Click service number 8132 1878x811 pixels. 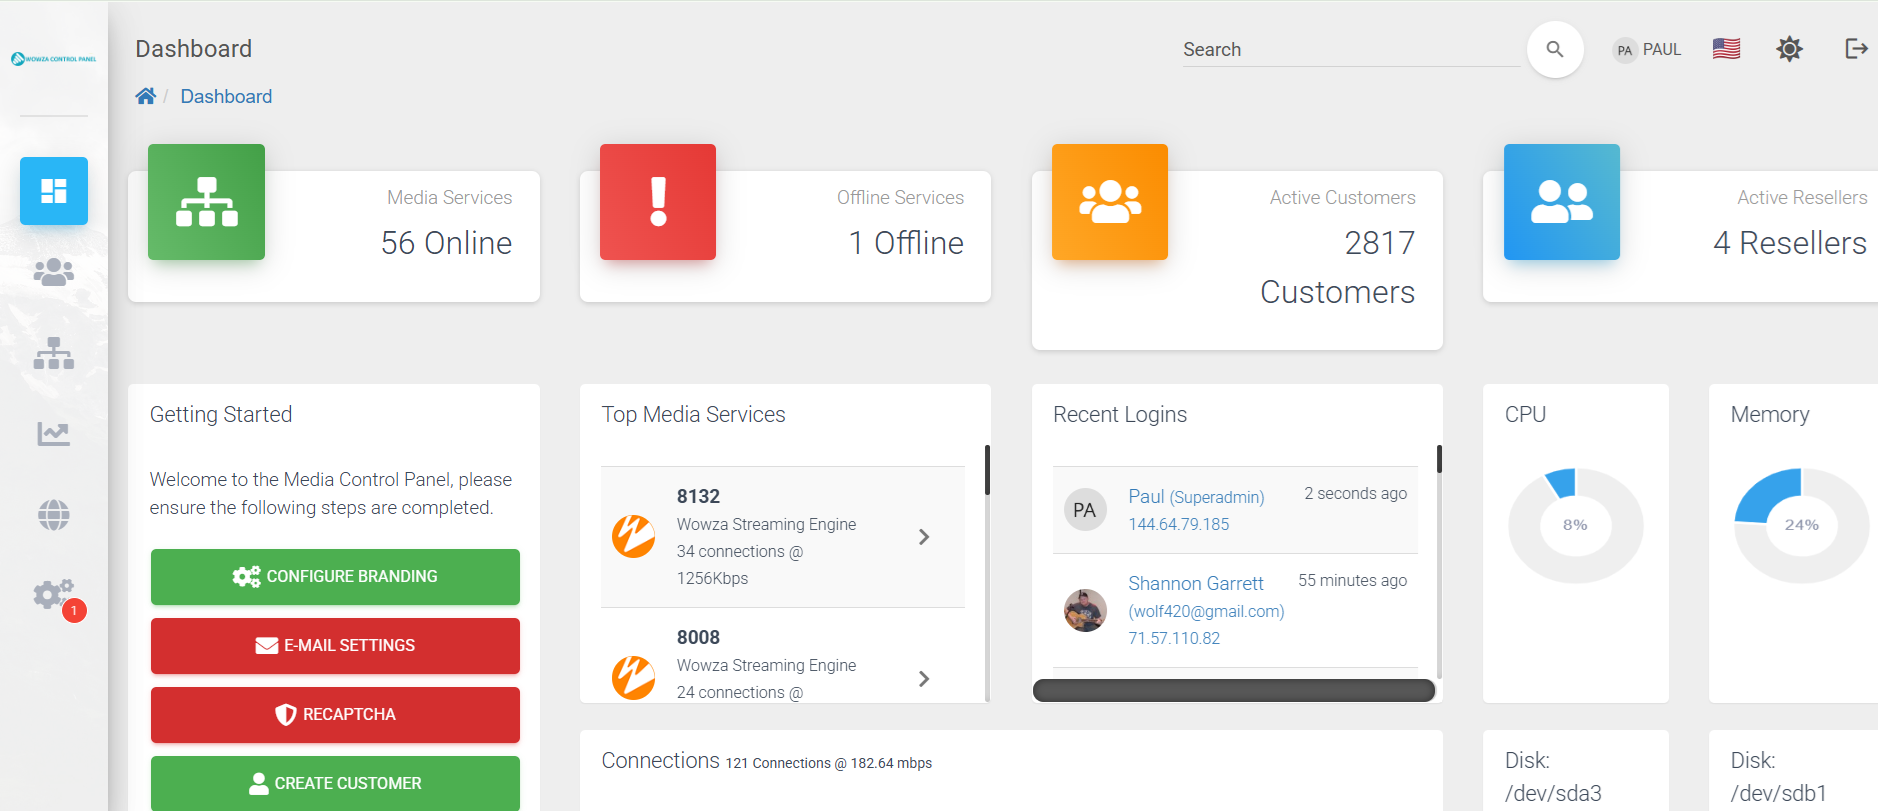[698, 496]
